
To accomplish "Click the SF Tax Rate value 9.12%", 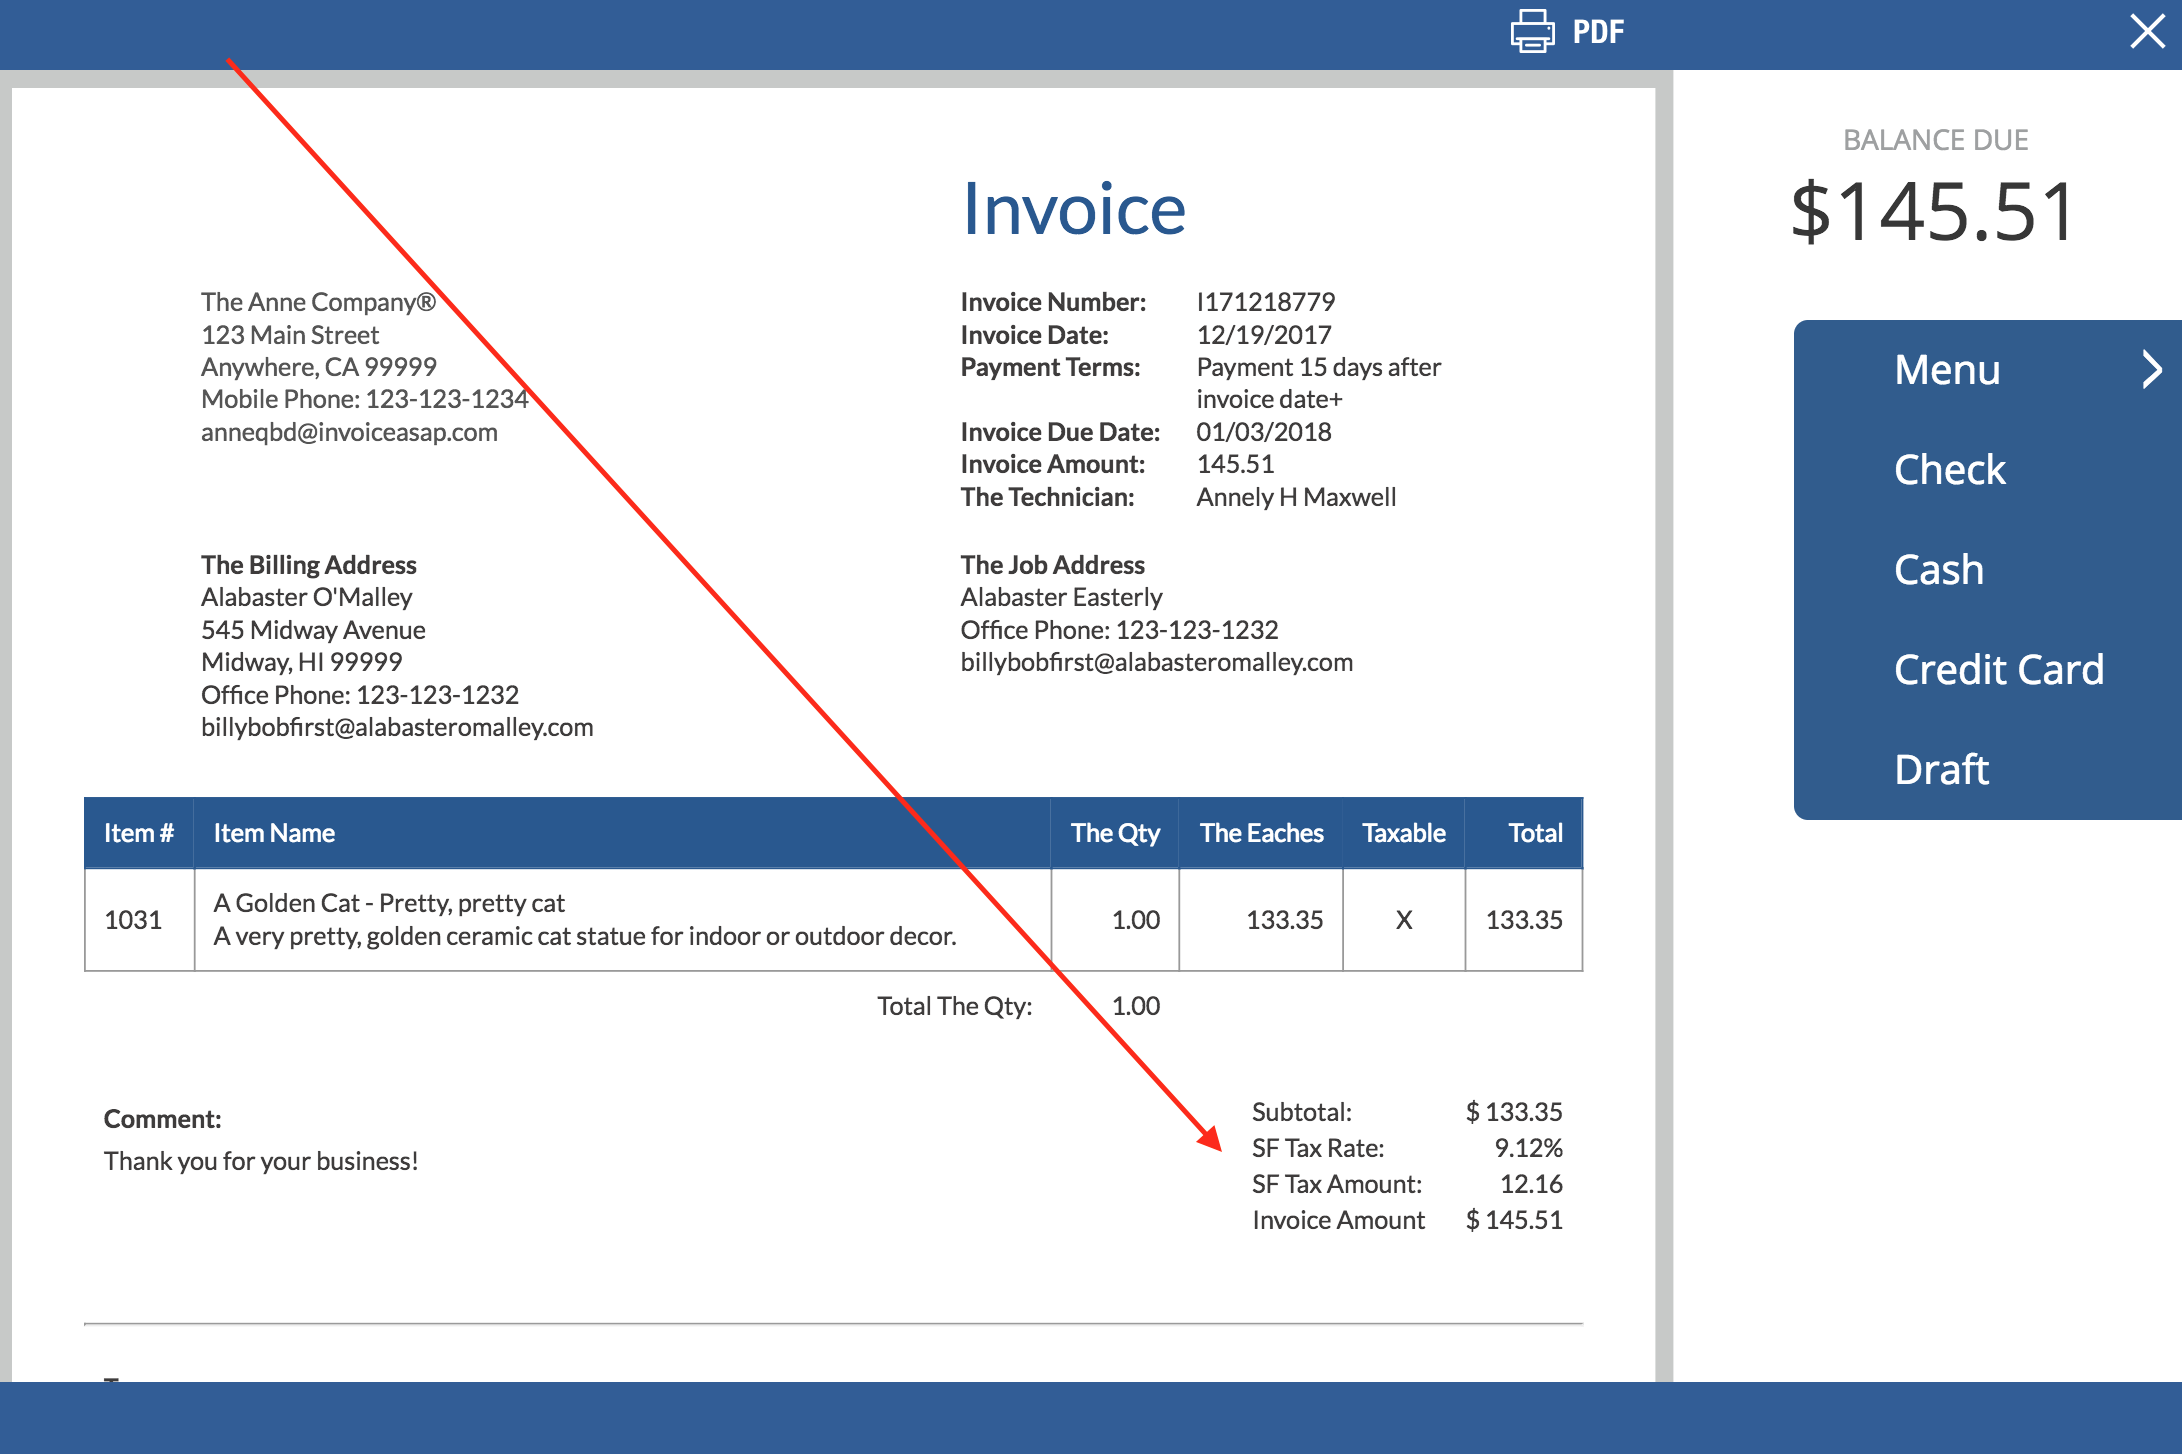I will [x=1528, y=1148].
